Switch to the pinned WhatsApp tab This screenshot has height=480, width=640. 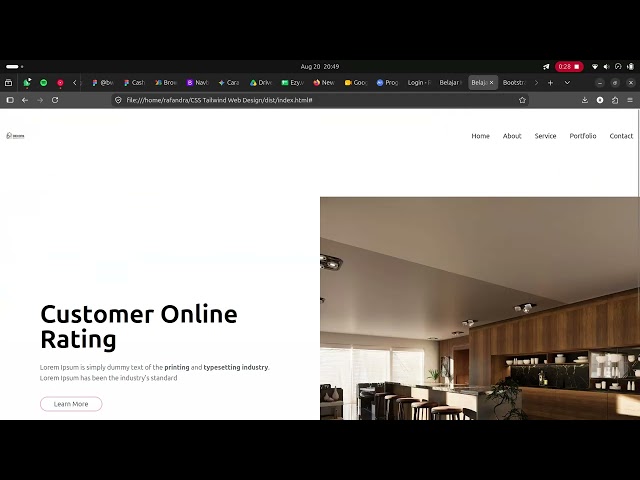[27, 83]
